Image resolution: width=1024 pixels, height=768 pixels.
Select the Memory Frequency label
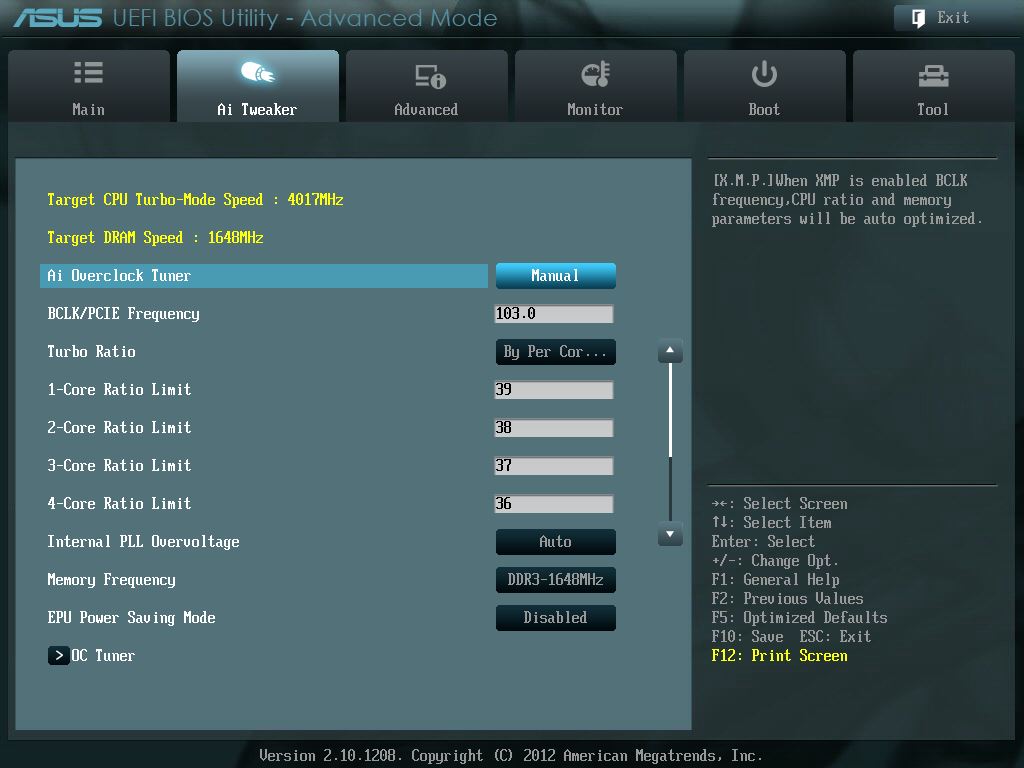[x=112, y=580]
